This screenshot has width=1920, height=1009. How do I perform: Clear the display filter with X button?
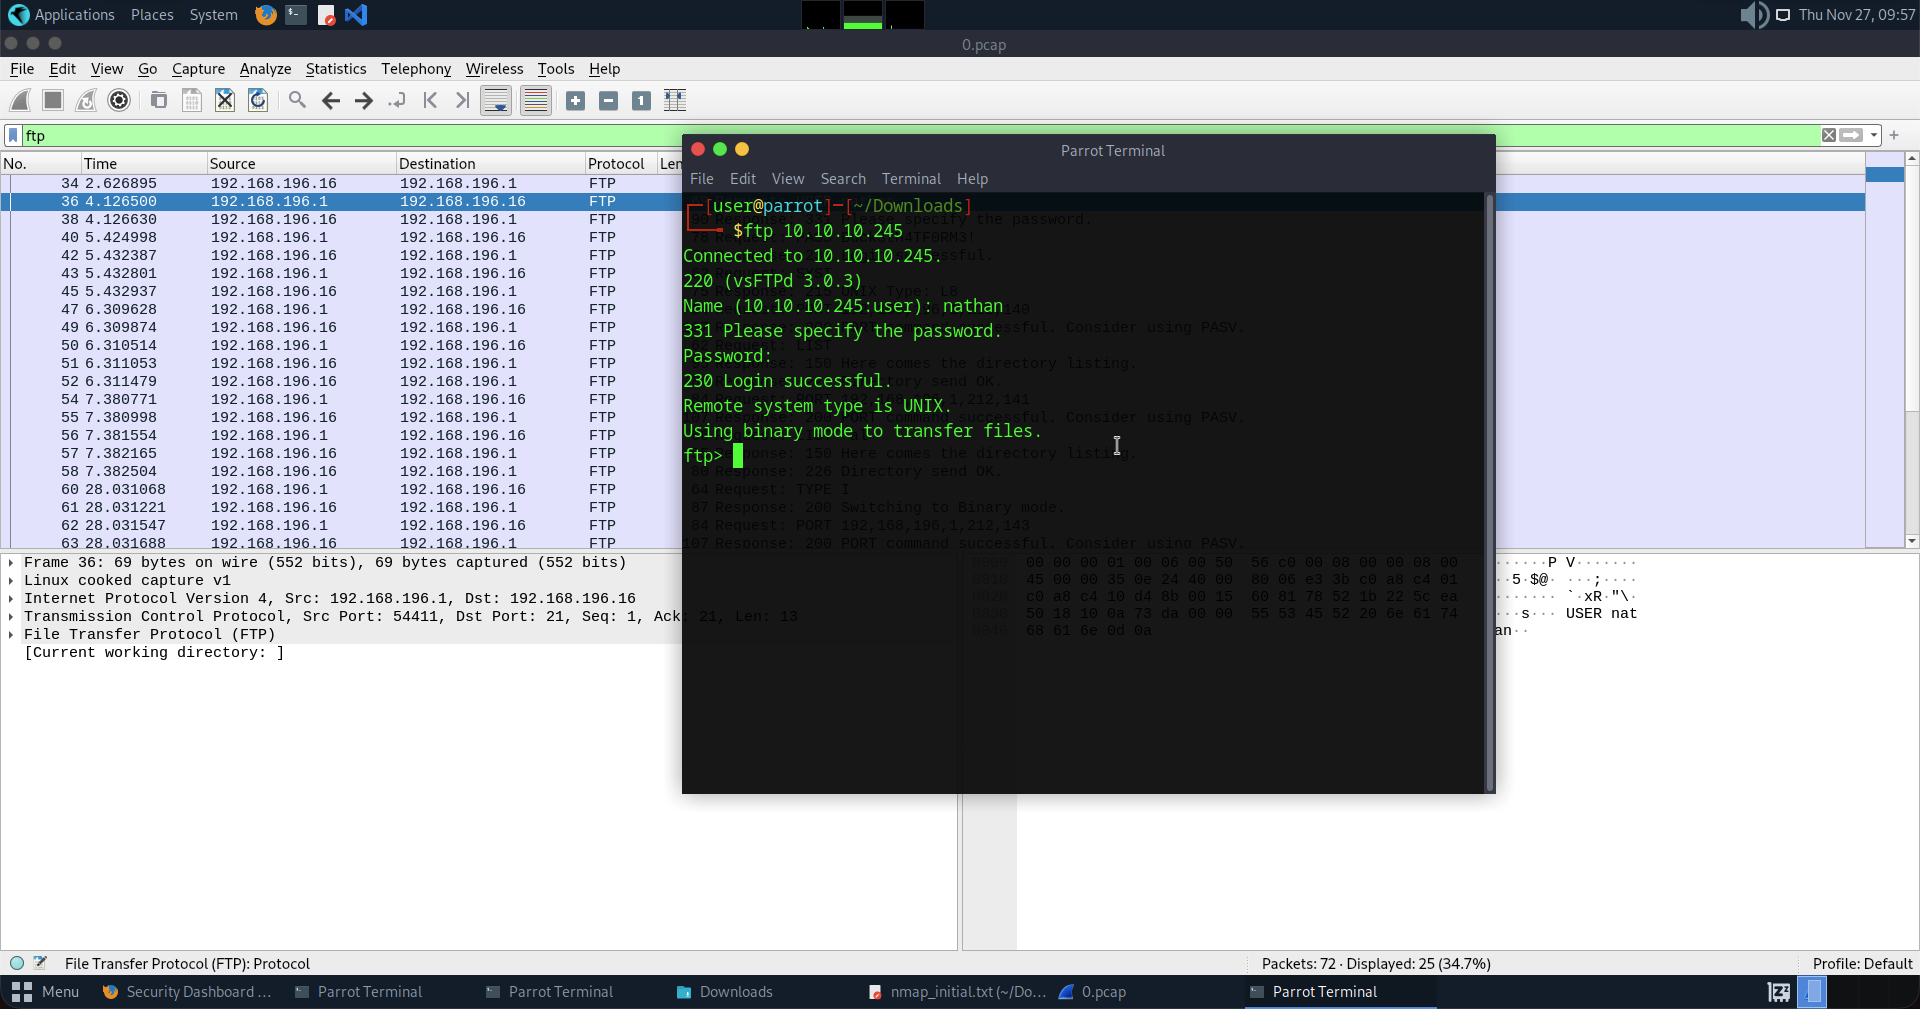1828,135
